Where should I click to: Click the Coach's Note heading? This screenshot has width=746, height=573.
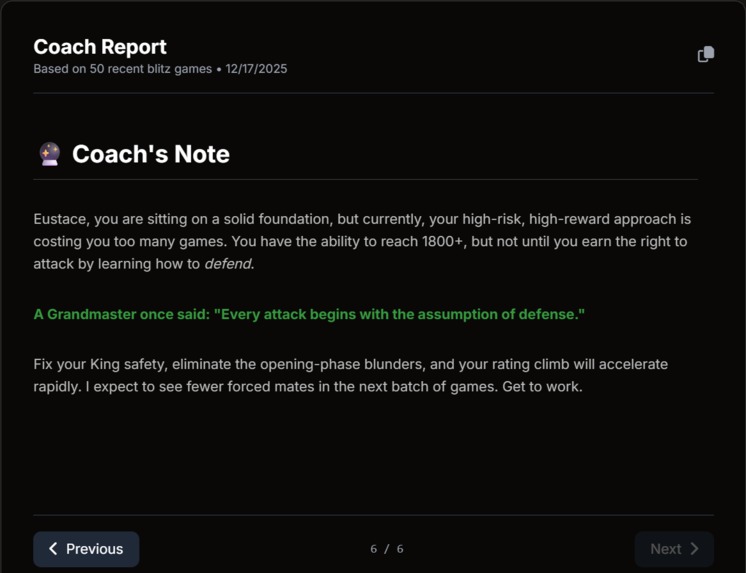[151, 154]
